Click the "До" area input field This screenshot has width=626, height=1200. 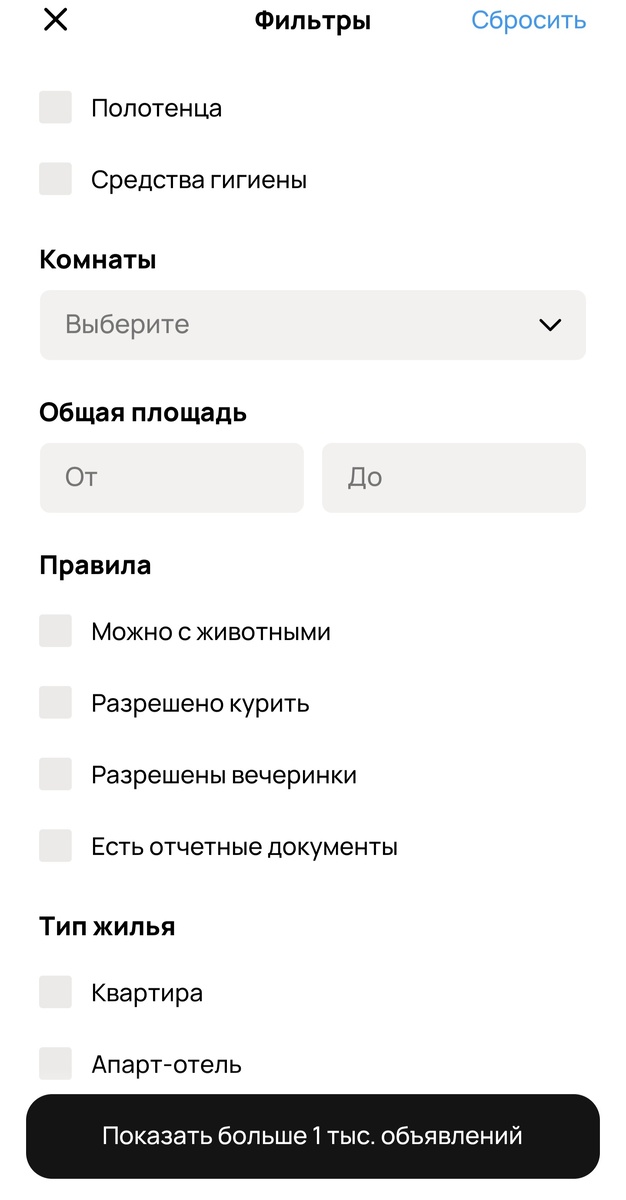(x=453, y=477)
